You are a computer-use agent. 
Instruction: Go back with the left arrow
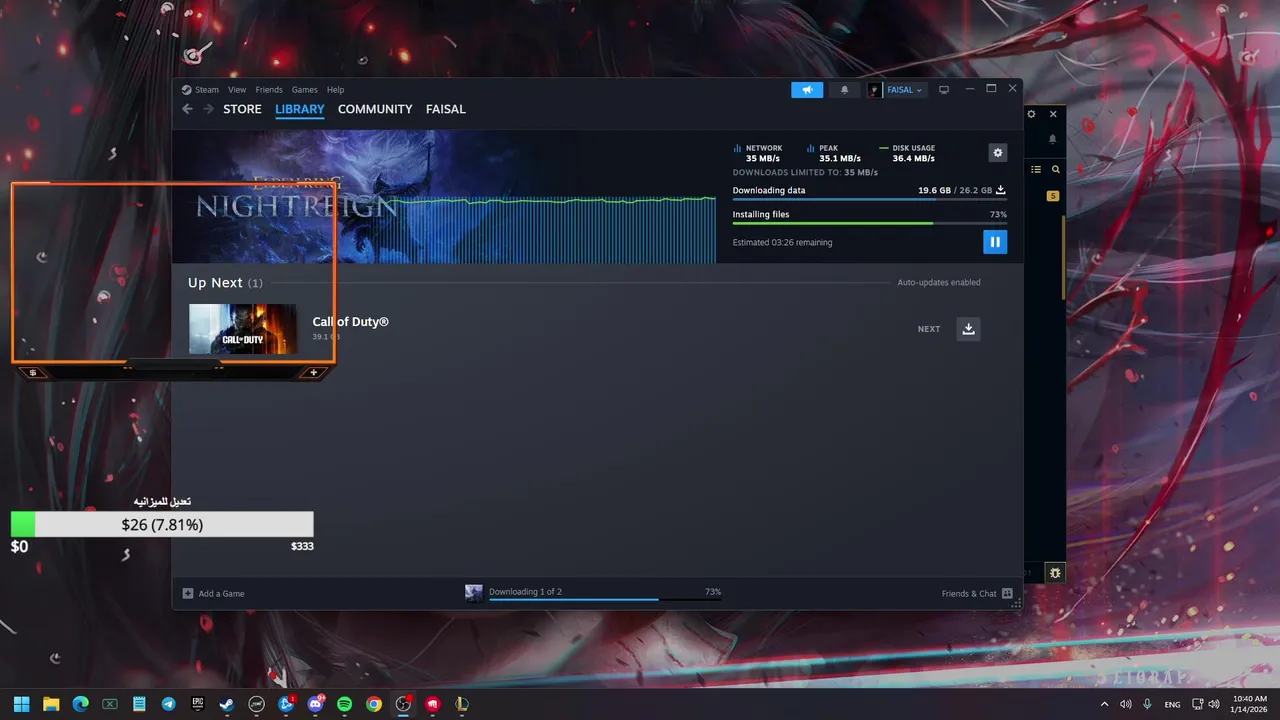(187, 109)
